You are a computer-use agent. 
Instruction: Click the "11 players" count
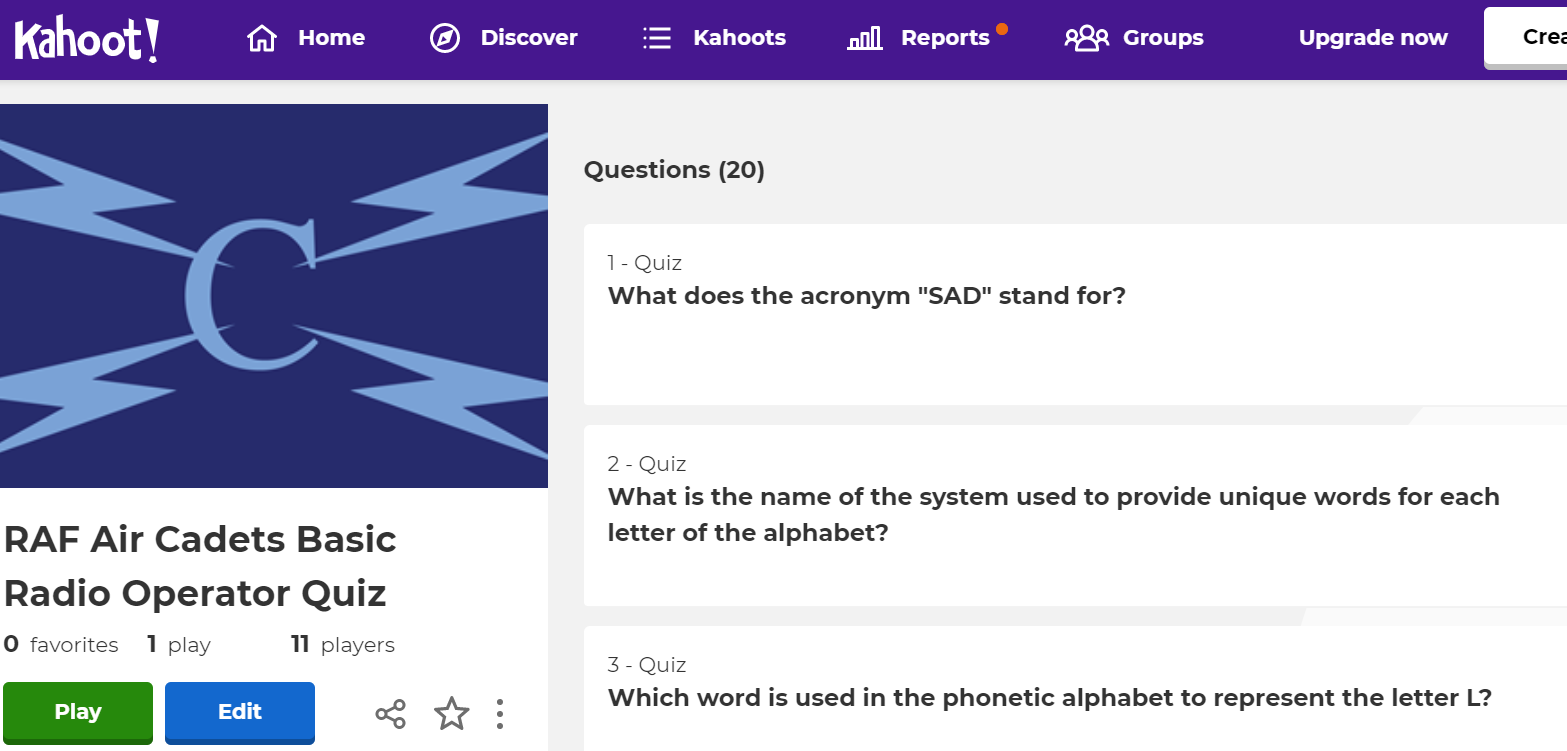(343, 645)
